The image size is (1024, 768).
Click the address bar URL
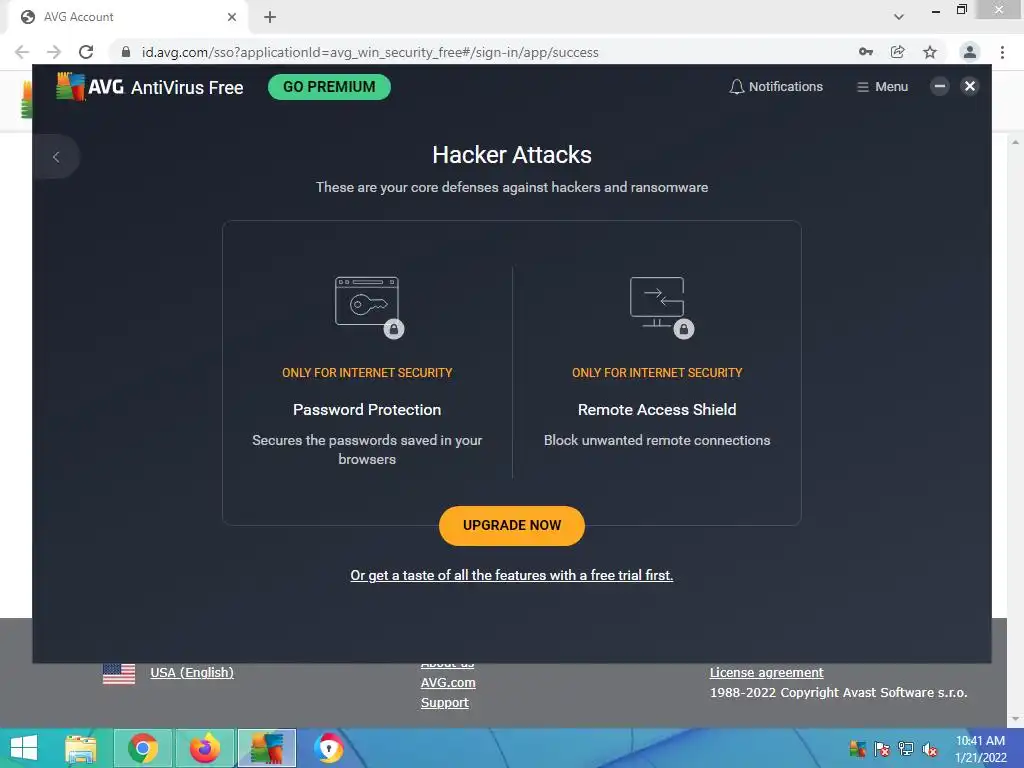tap(370, 52)
